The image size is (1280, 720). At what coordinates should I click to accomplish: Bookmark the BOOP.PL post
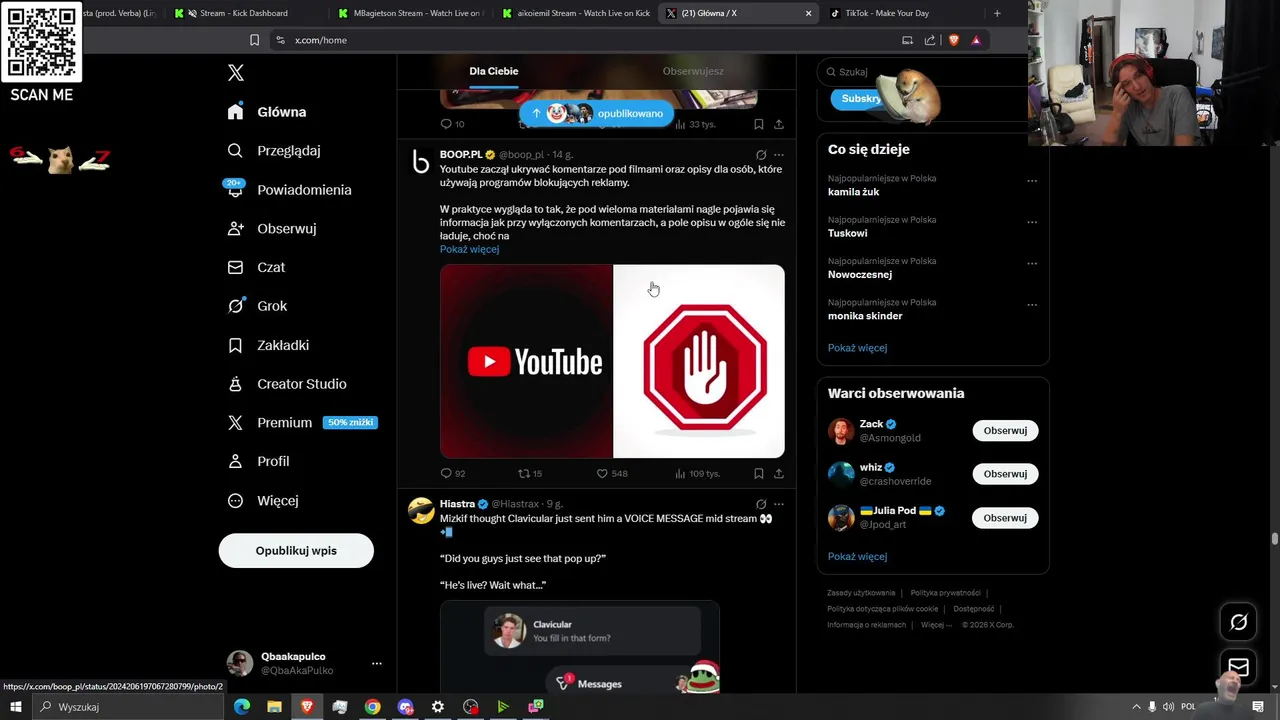tap(759, 473)
